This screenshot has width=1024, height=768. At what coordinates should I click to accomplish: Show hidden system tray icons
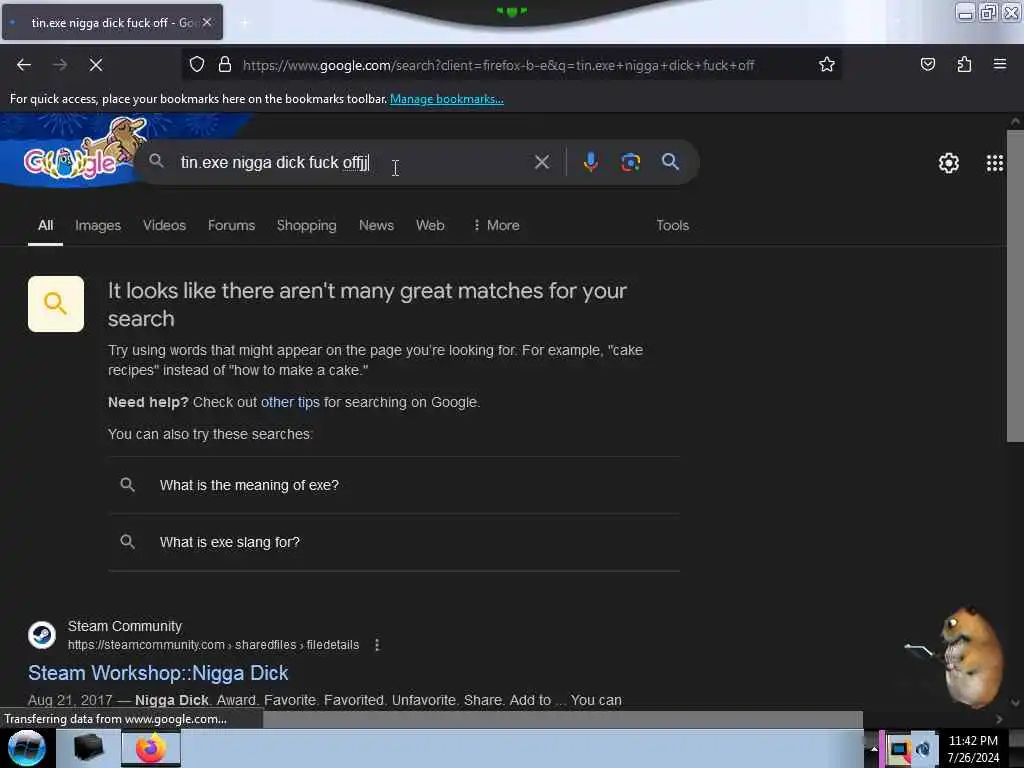(x=874, y=749)
